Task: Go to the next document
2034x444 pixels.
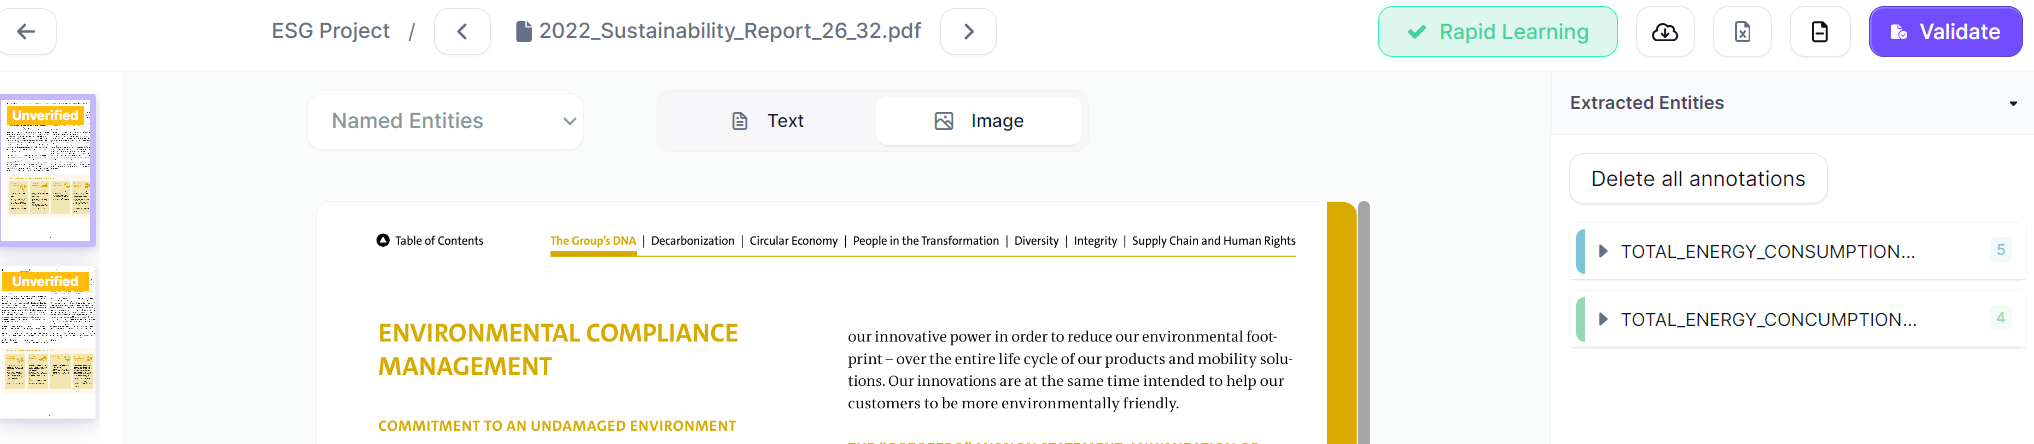Action: (968, 32)
